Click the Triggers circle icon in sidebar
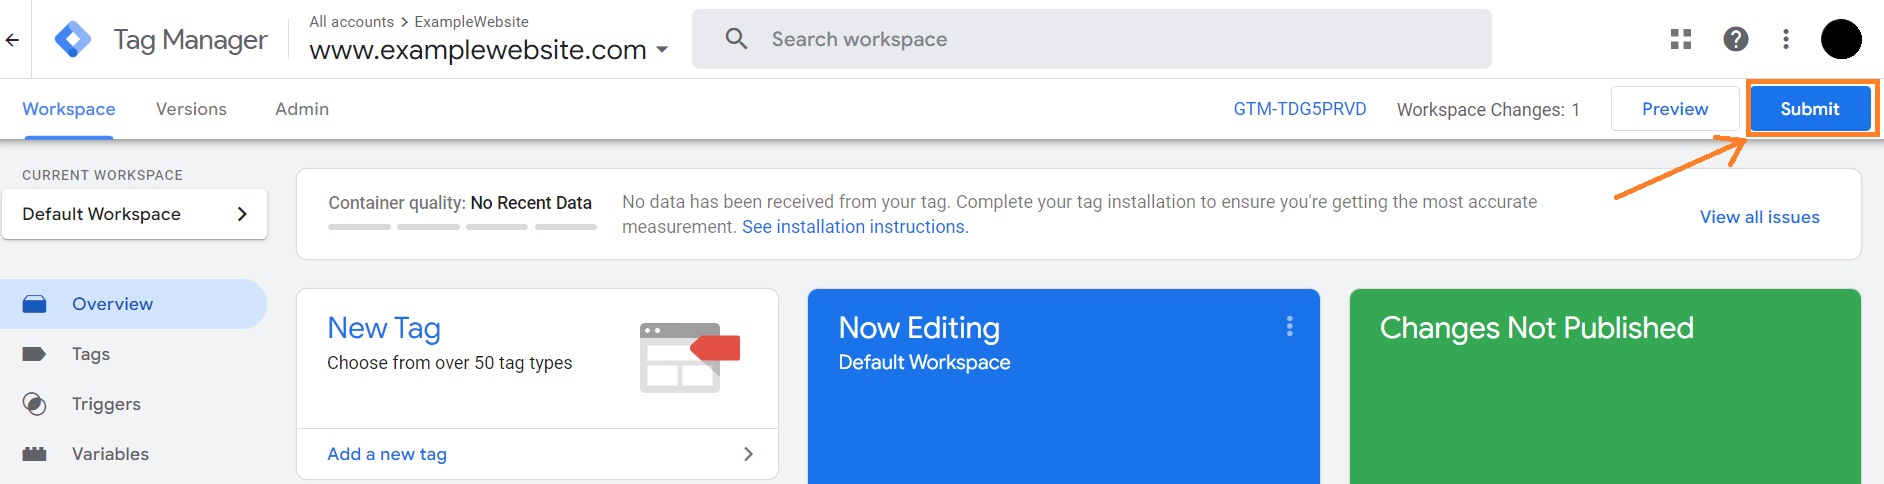Image resolution: width=1884 pixels, height=484 pixels. click(x=35, y=404)
